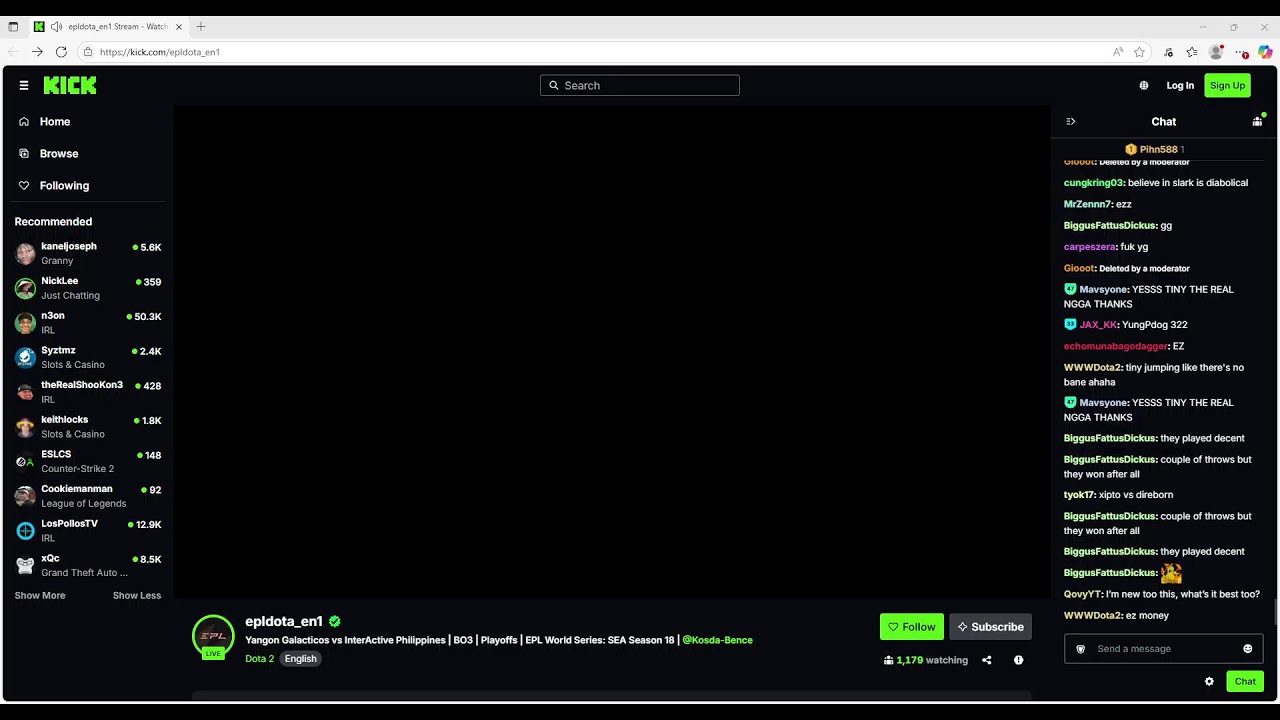Open kaneljoseph recommended channel
This screenshot has height=720, width=1280.
(x=88, y=253)
